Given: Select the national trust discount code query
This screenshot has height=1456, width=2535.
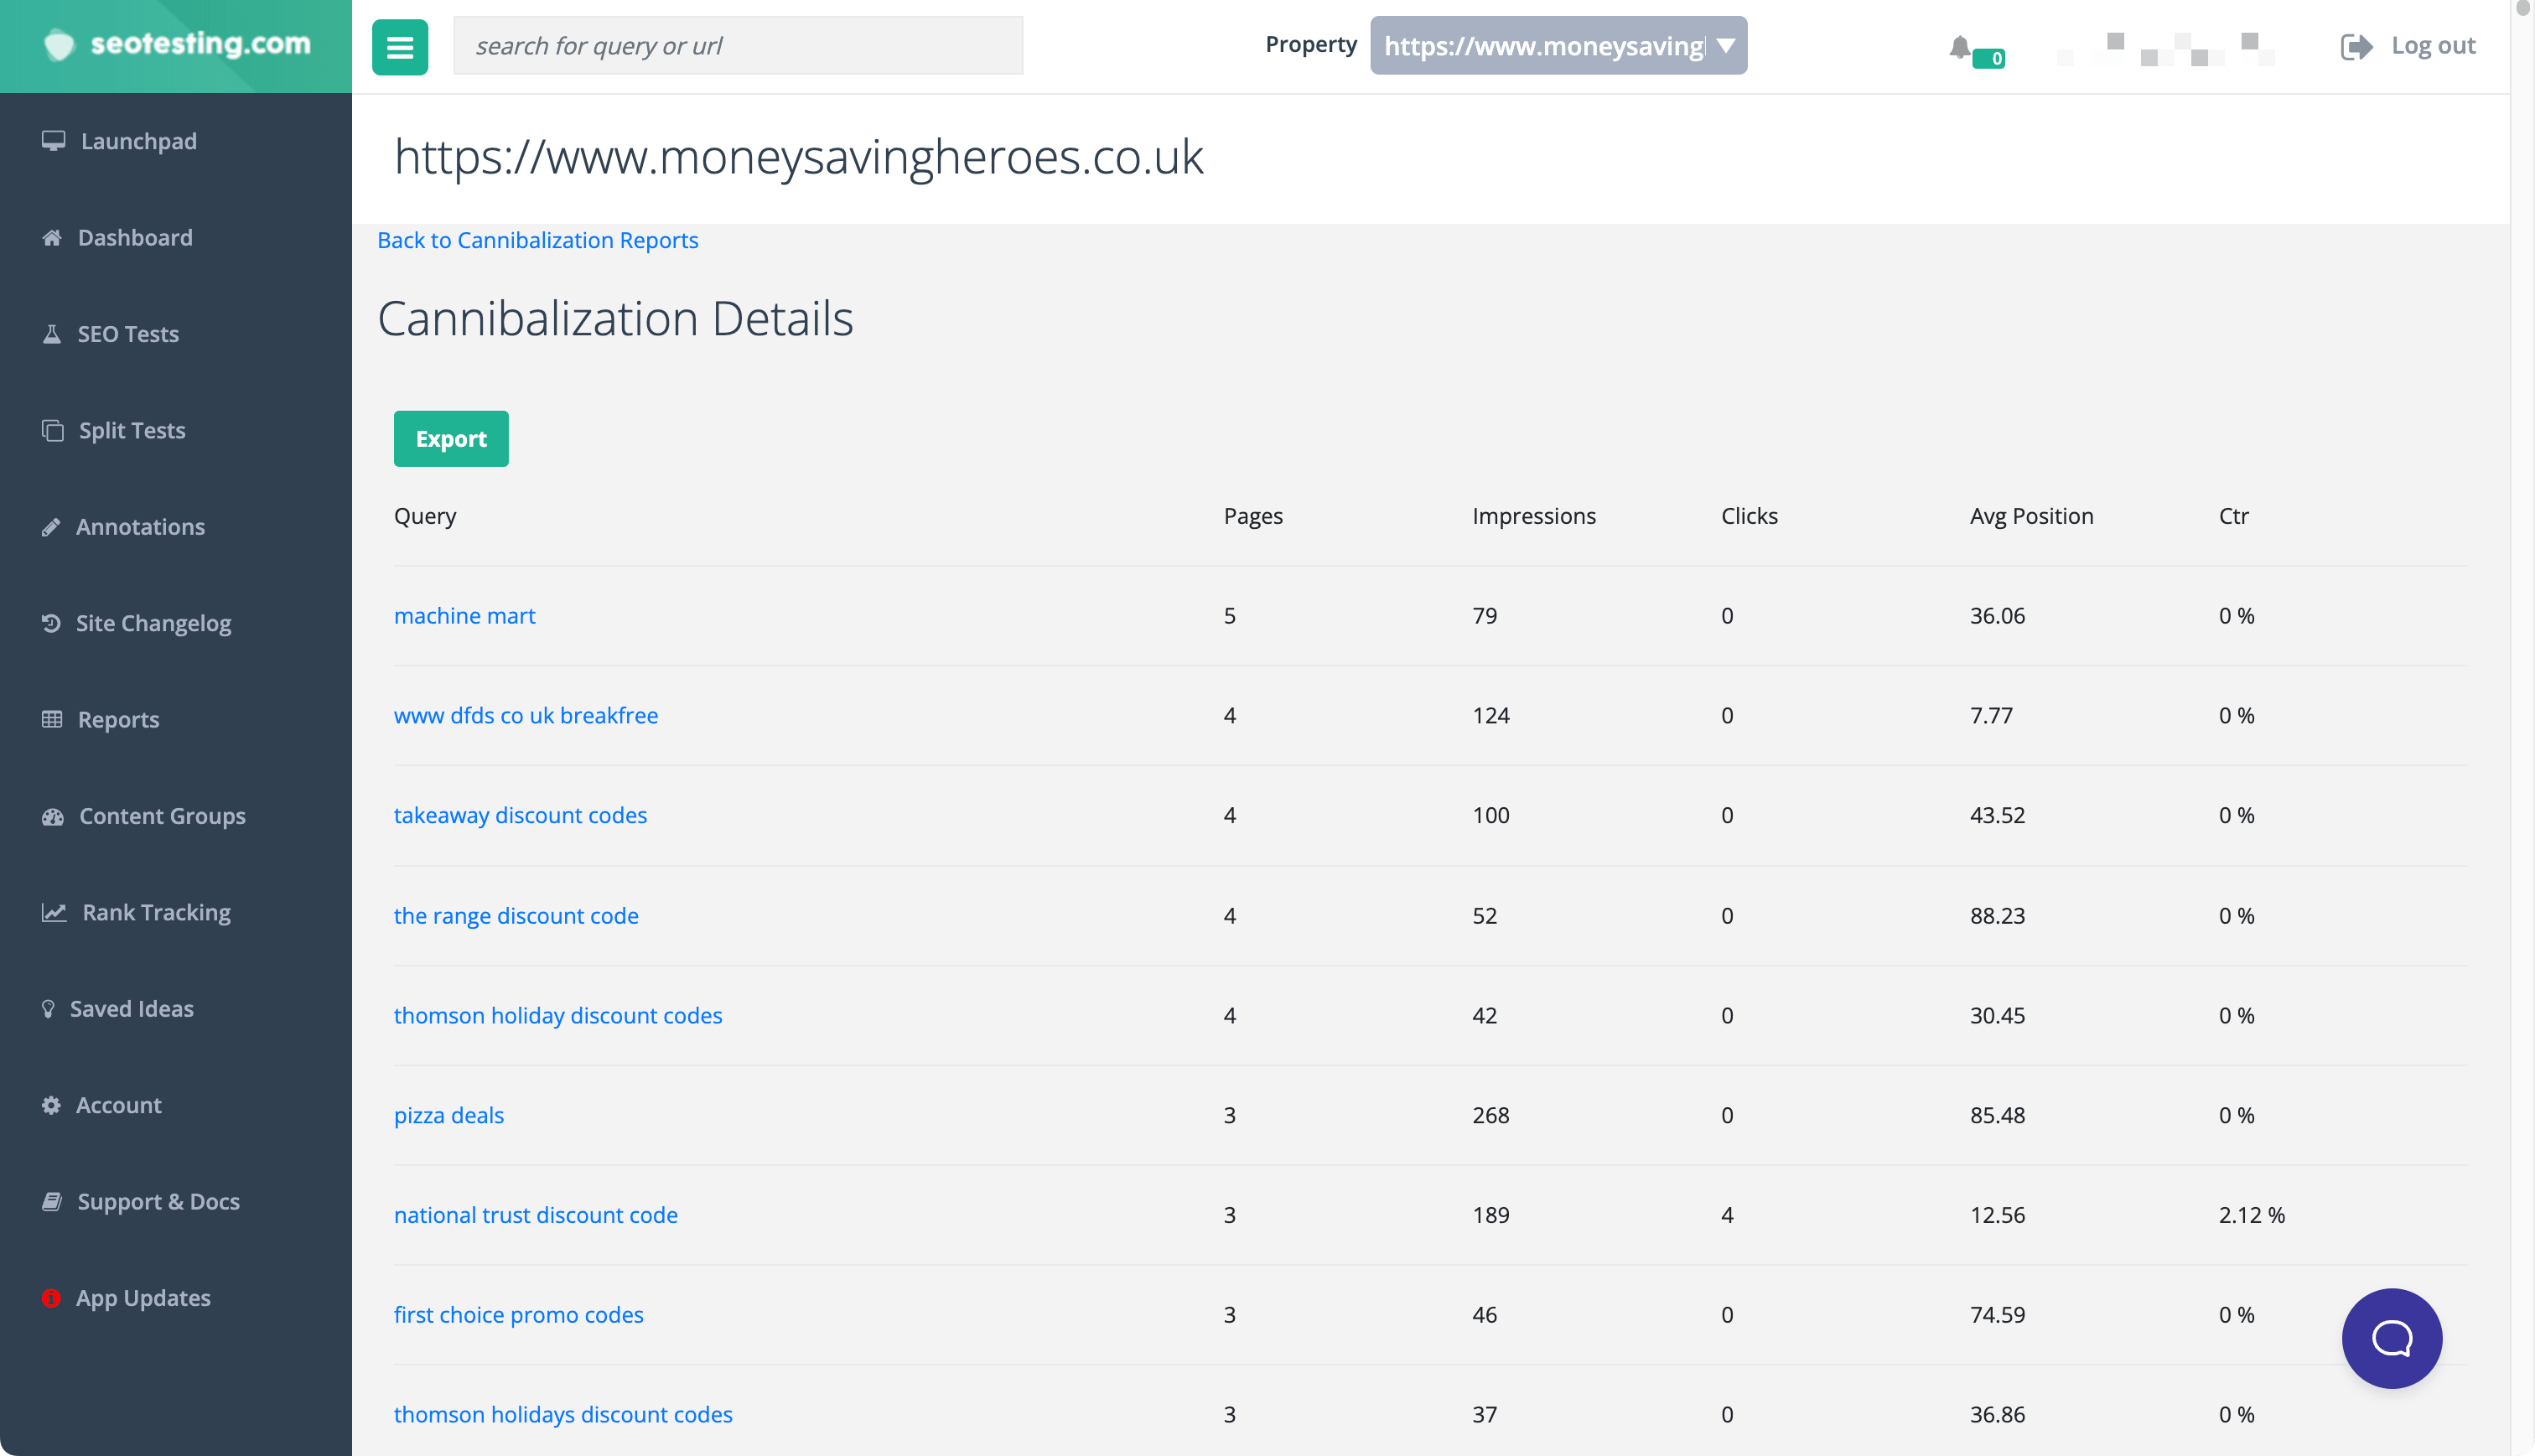Looking at the screenshot, I should [x=537, y=1214].
